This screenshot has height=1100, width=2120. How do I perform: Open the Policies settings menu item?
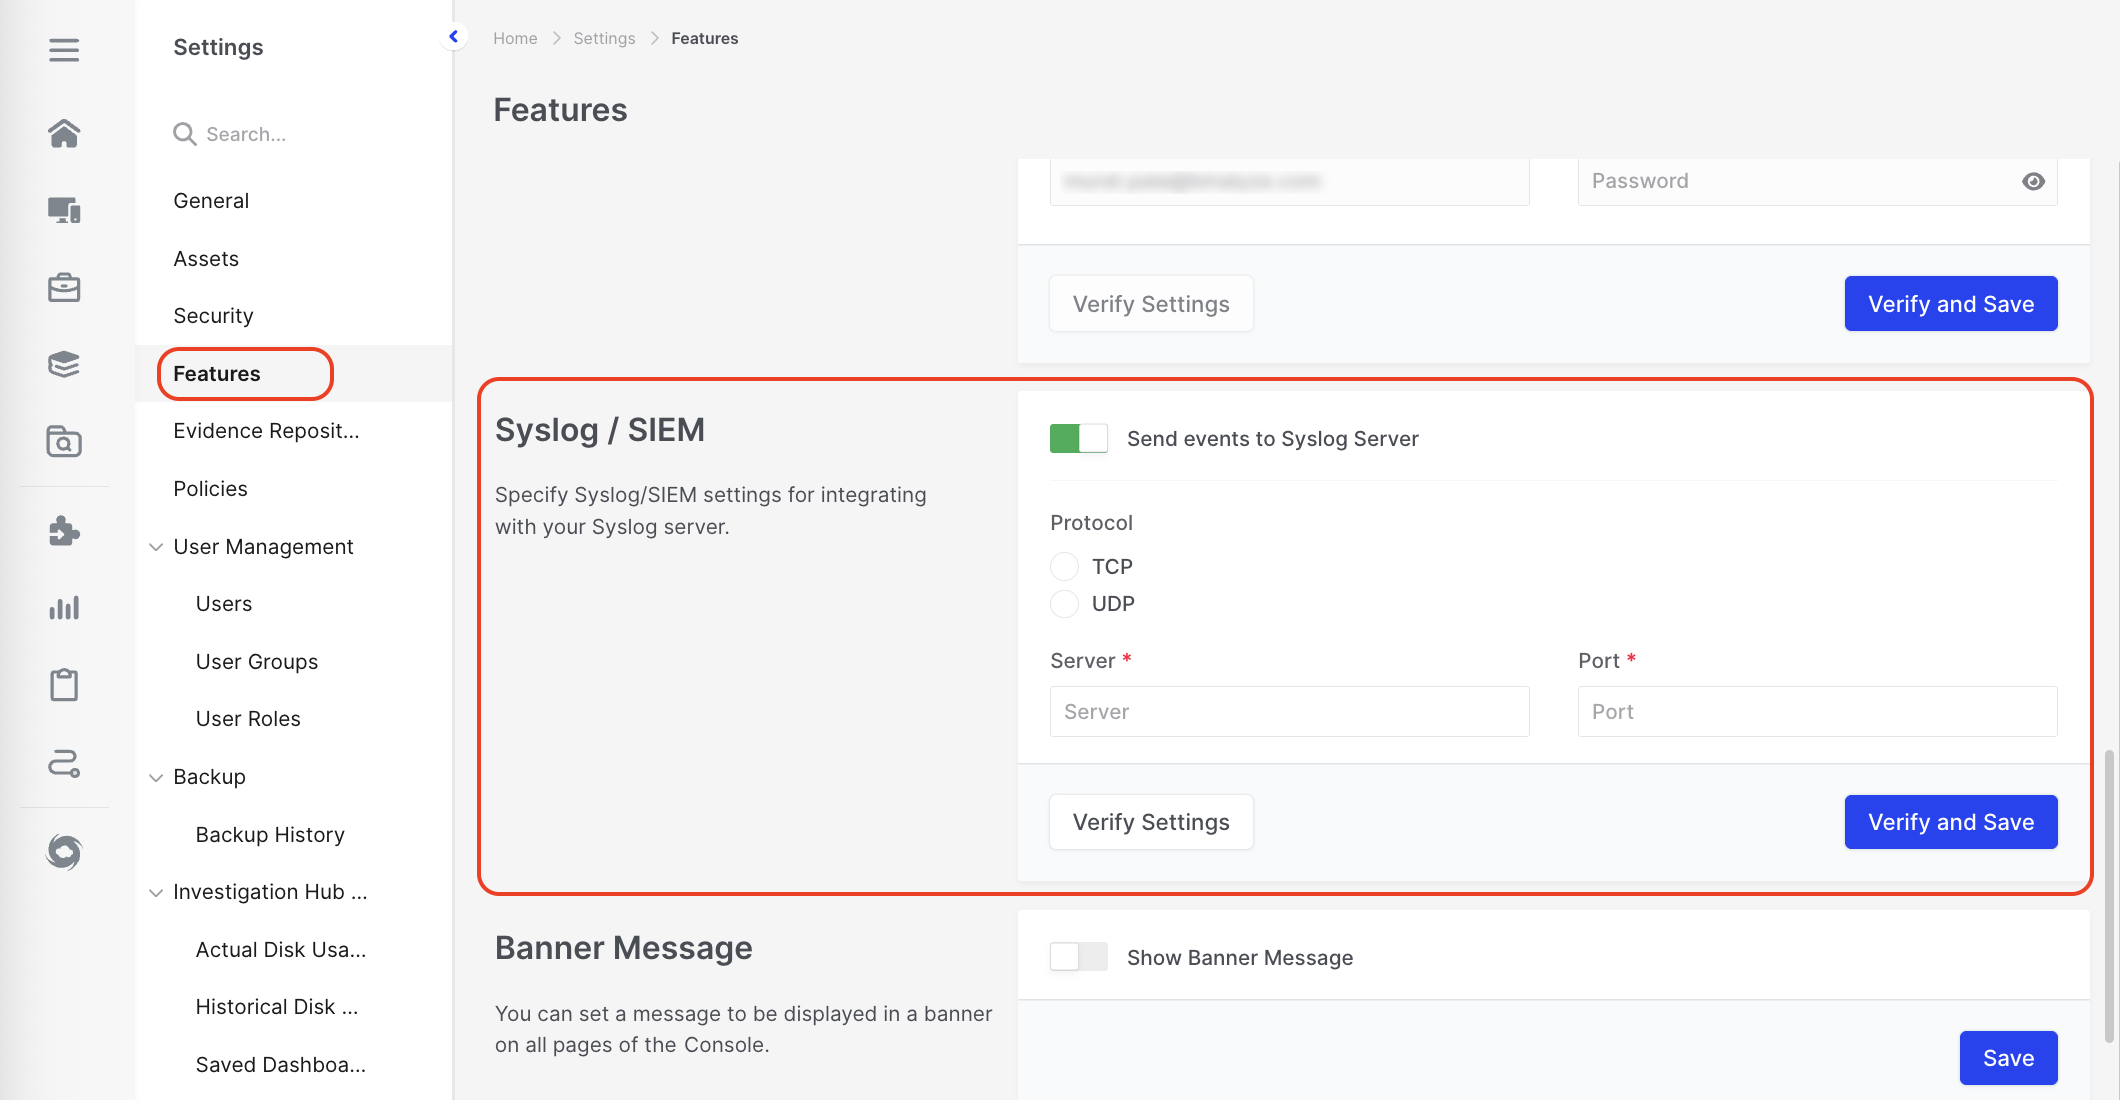pos(210,489)
